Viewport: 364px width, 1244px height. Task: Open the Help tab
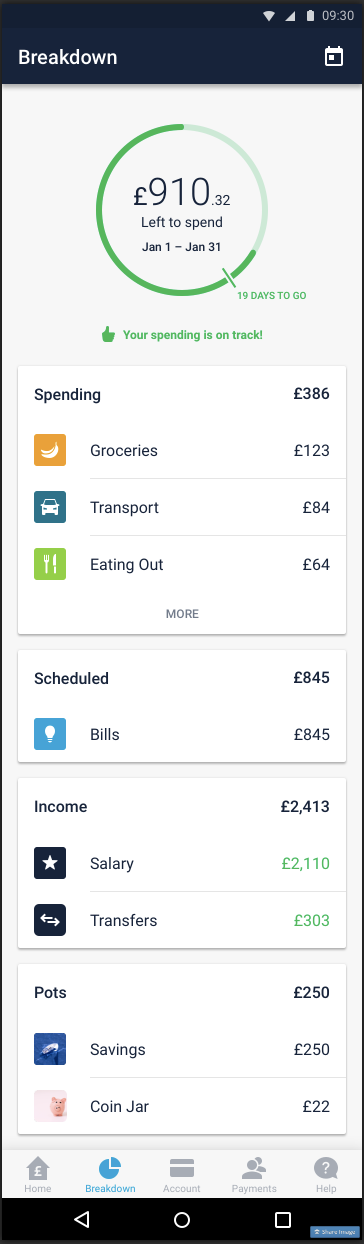[x=326, y=1175]
